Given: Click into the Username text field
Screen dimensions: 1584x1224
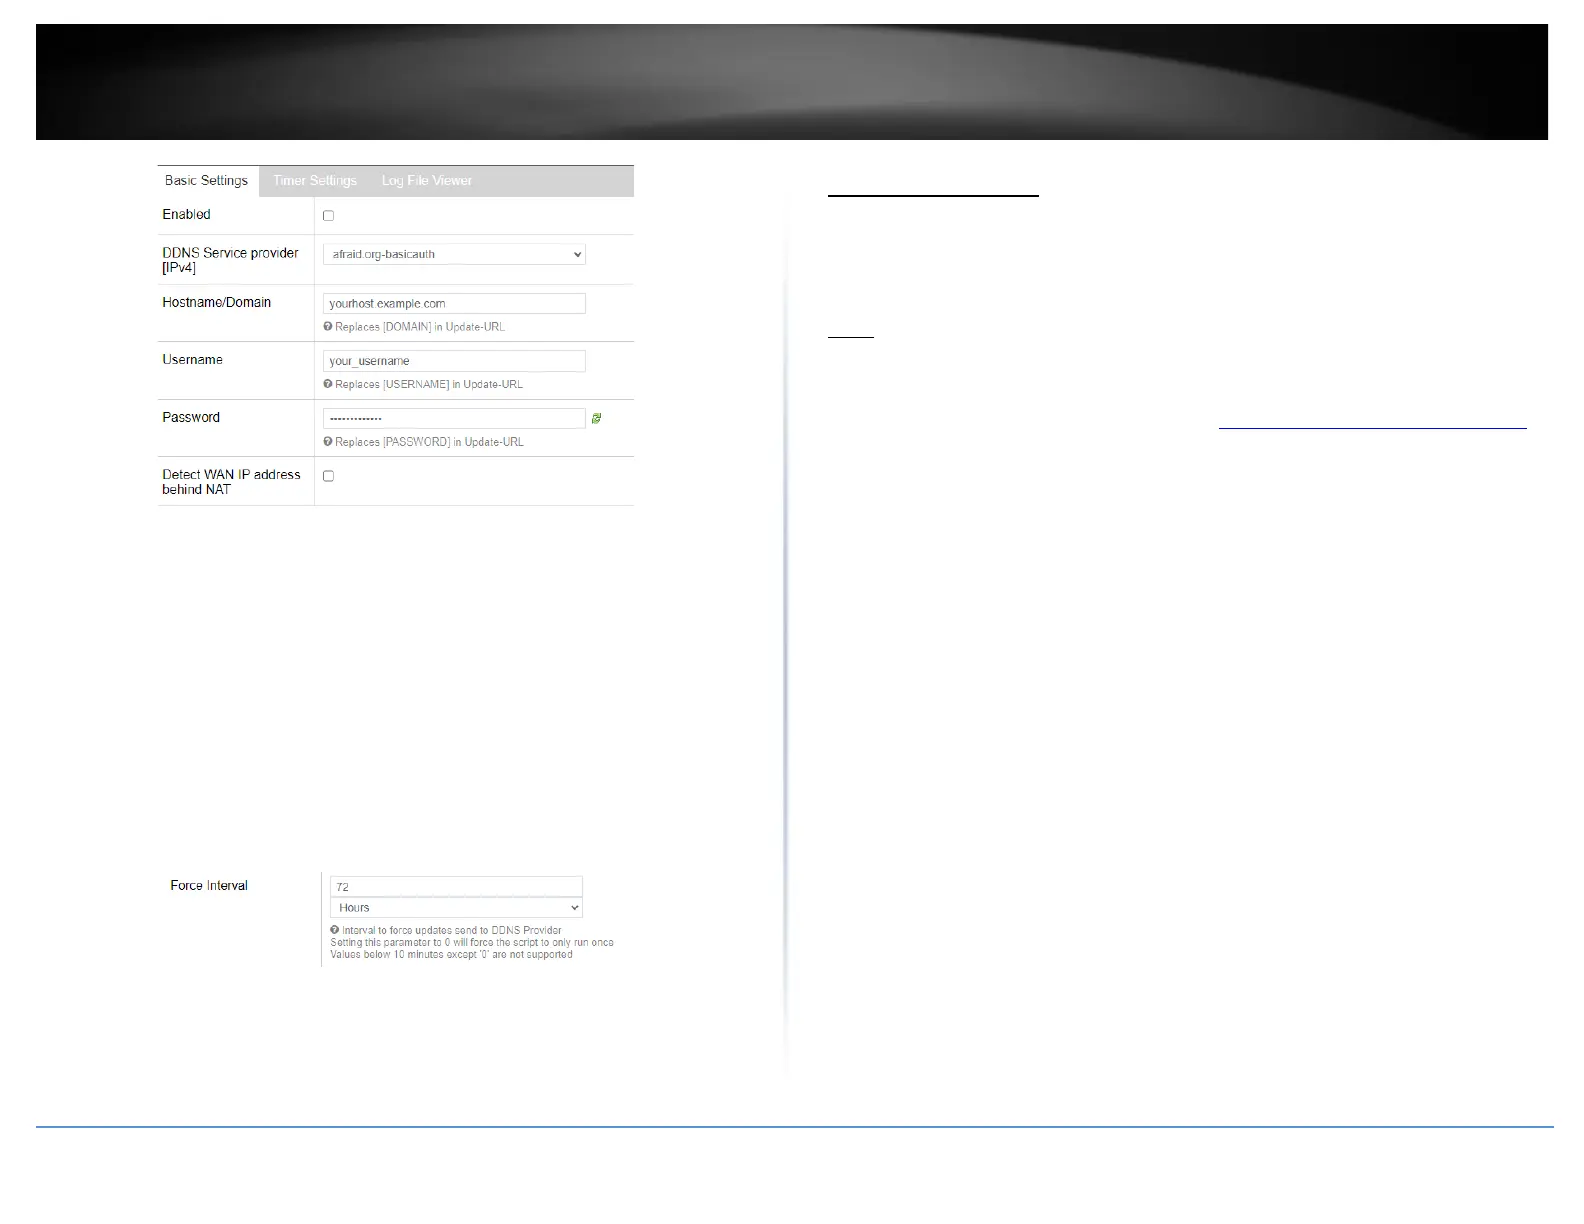Looking at the screenshot, I should pos(454,361).
